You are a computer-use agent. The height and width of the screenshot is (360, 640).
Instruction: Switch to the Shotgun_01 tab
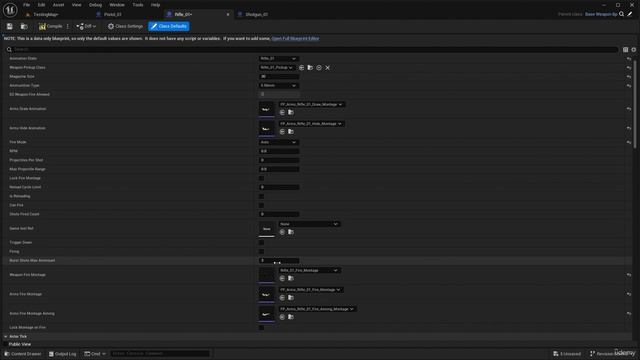256,14
